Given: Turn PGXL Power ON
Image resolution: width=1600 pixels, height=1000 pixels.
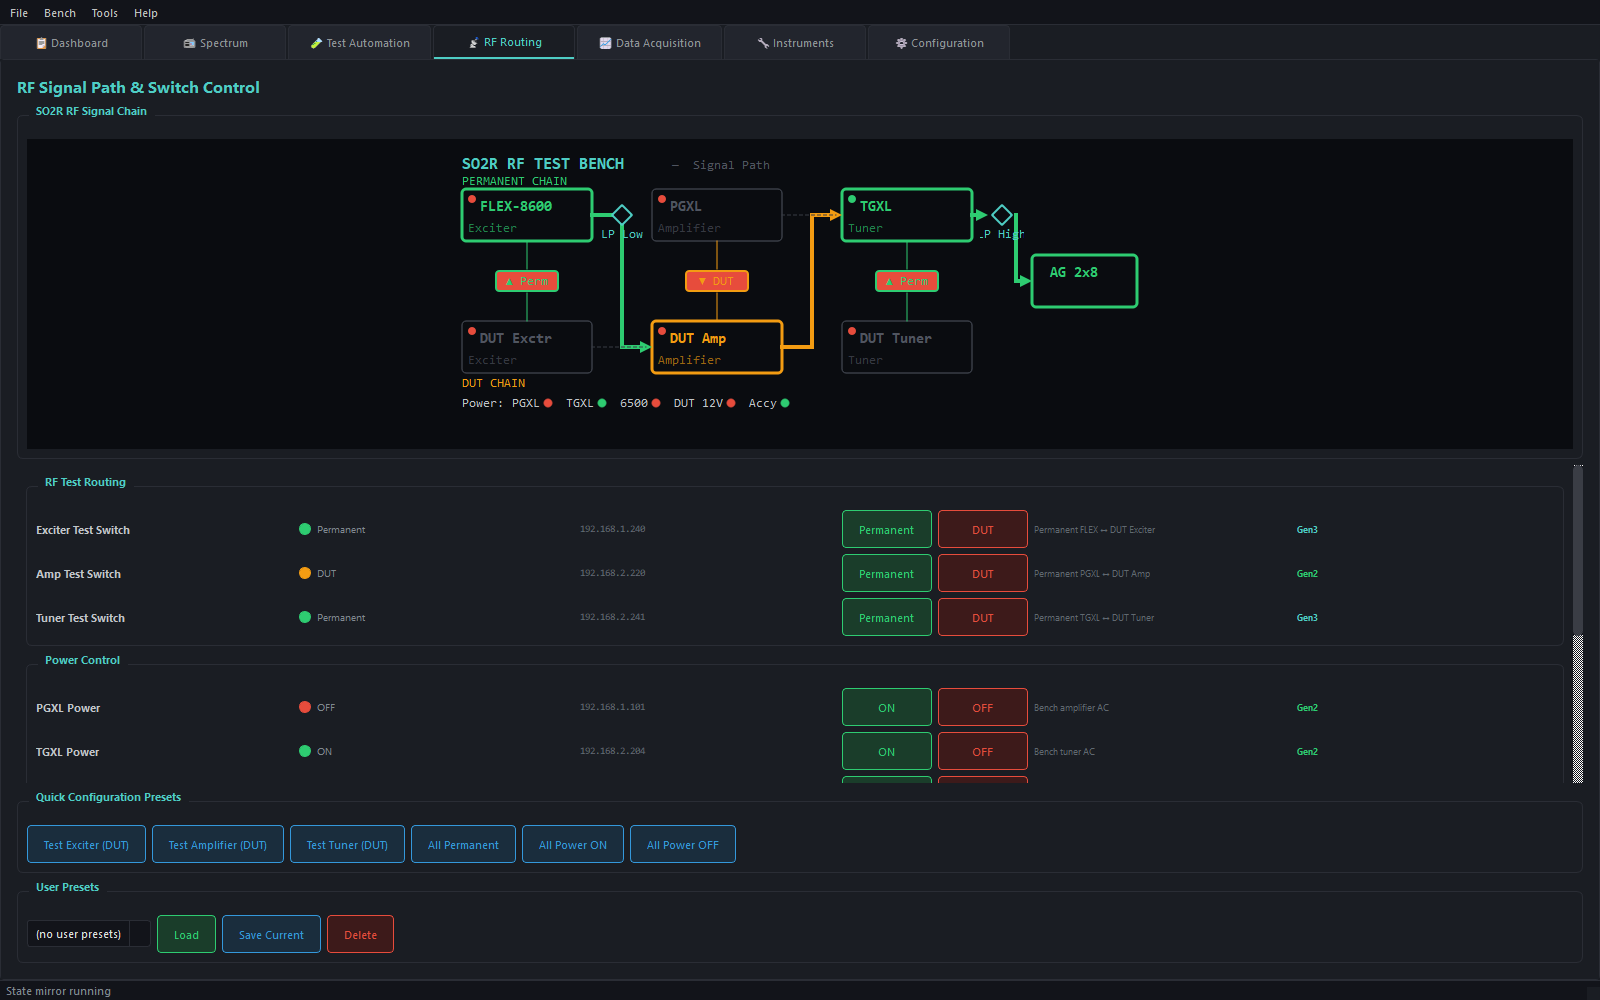Looking at the screenshot, I should point(887,708).
